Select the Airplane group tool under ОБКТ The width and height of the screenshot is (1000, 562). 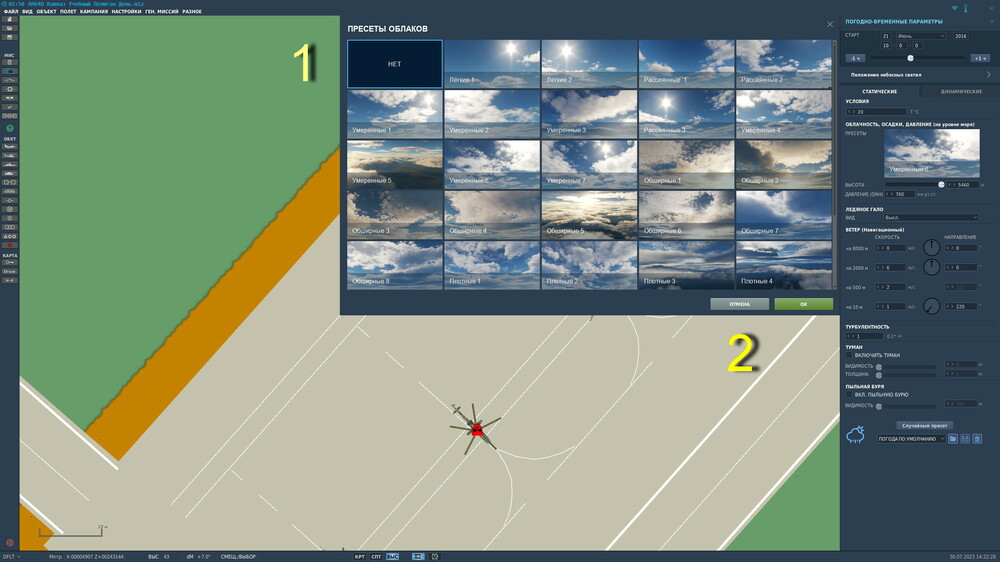10,147
